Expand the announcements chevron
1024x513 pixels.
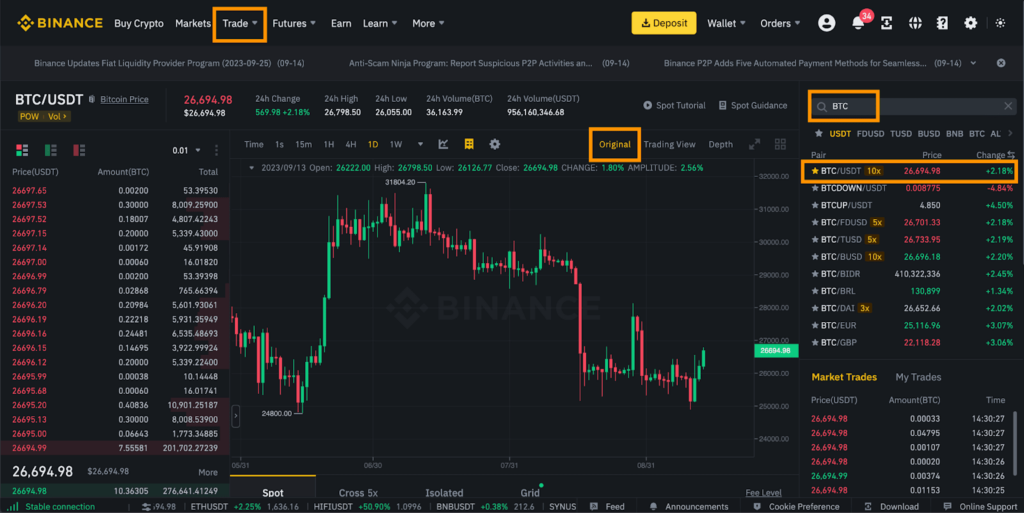[973, 63]
